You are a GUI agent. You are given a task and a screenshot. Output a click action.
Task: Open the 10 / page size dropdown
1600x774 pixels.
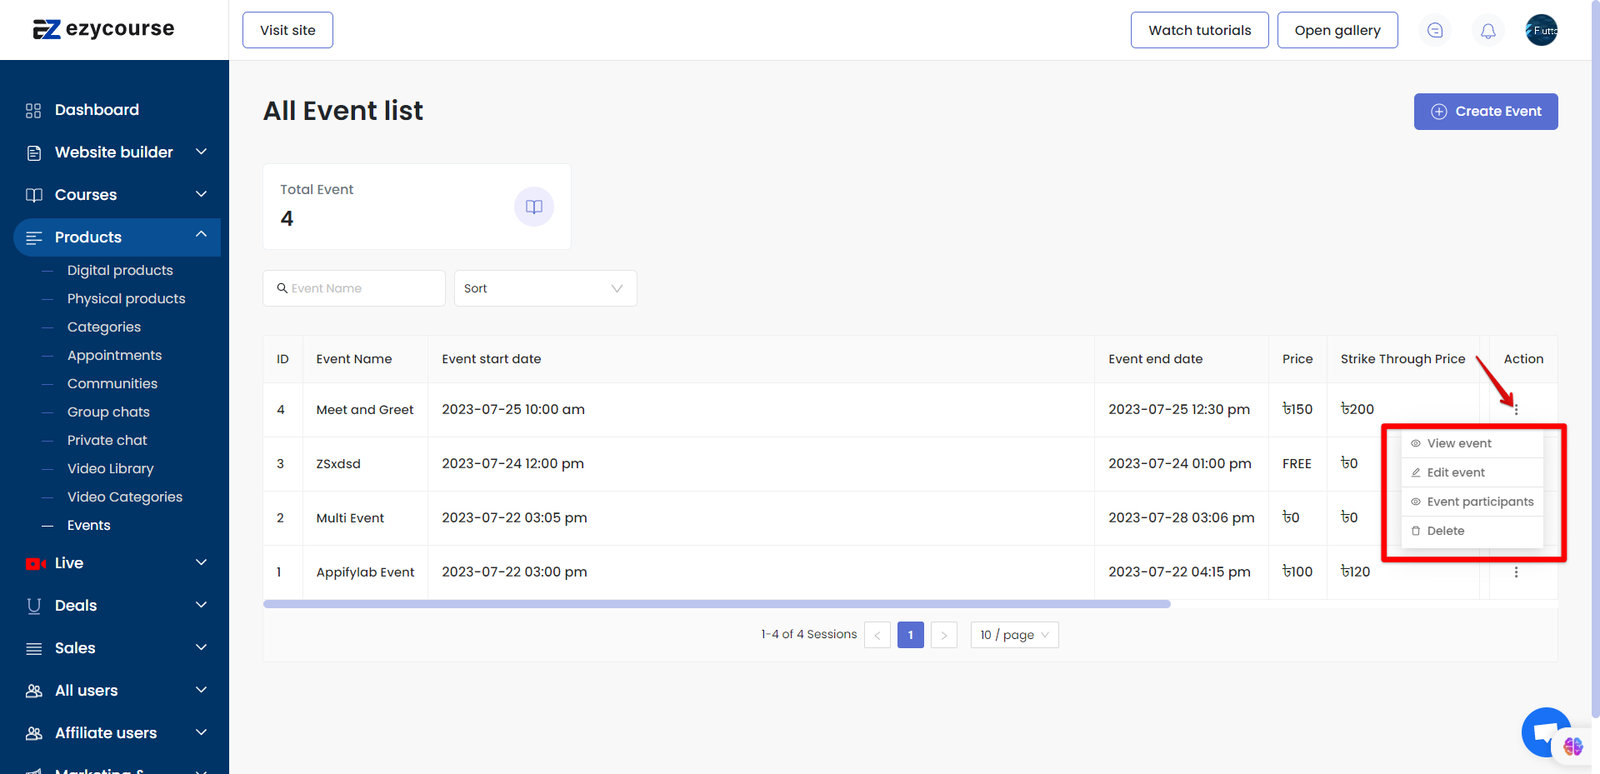coord(1014,635)
